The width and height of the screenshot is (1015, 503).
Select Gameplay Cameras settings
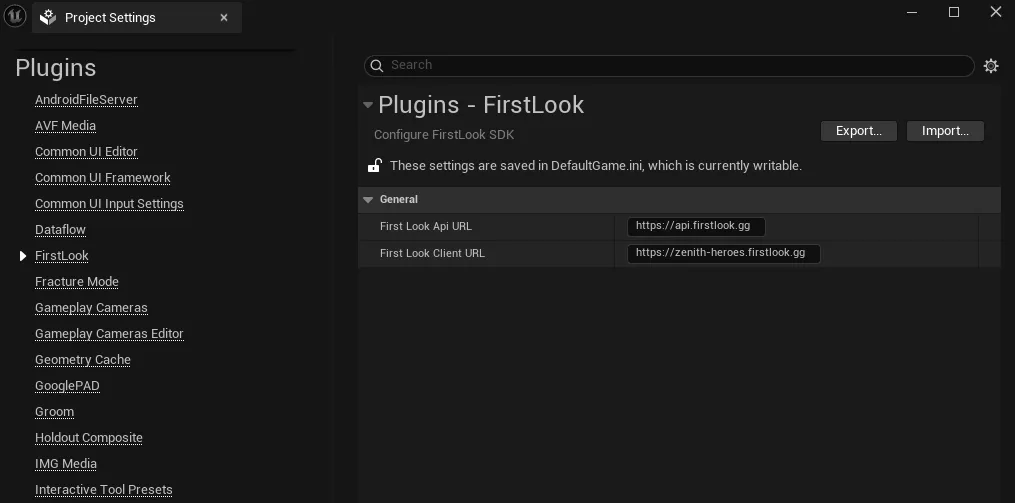(x=91, y=307)
